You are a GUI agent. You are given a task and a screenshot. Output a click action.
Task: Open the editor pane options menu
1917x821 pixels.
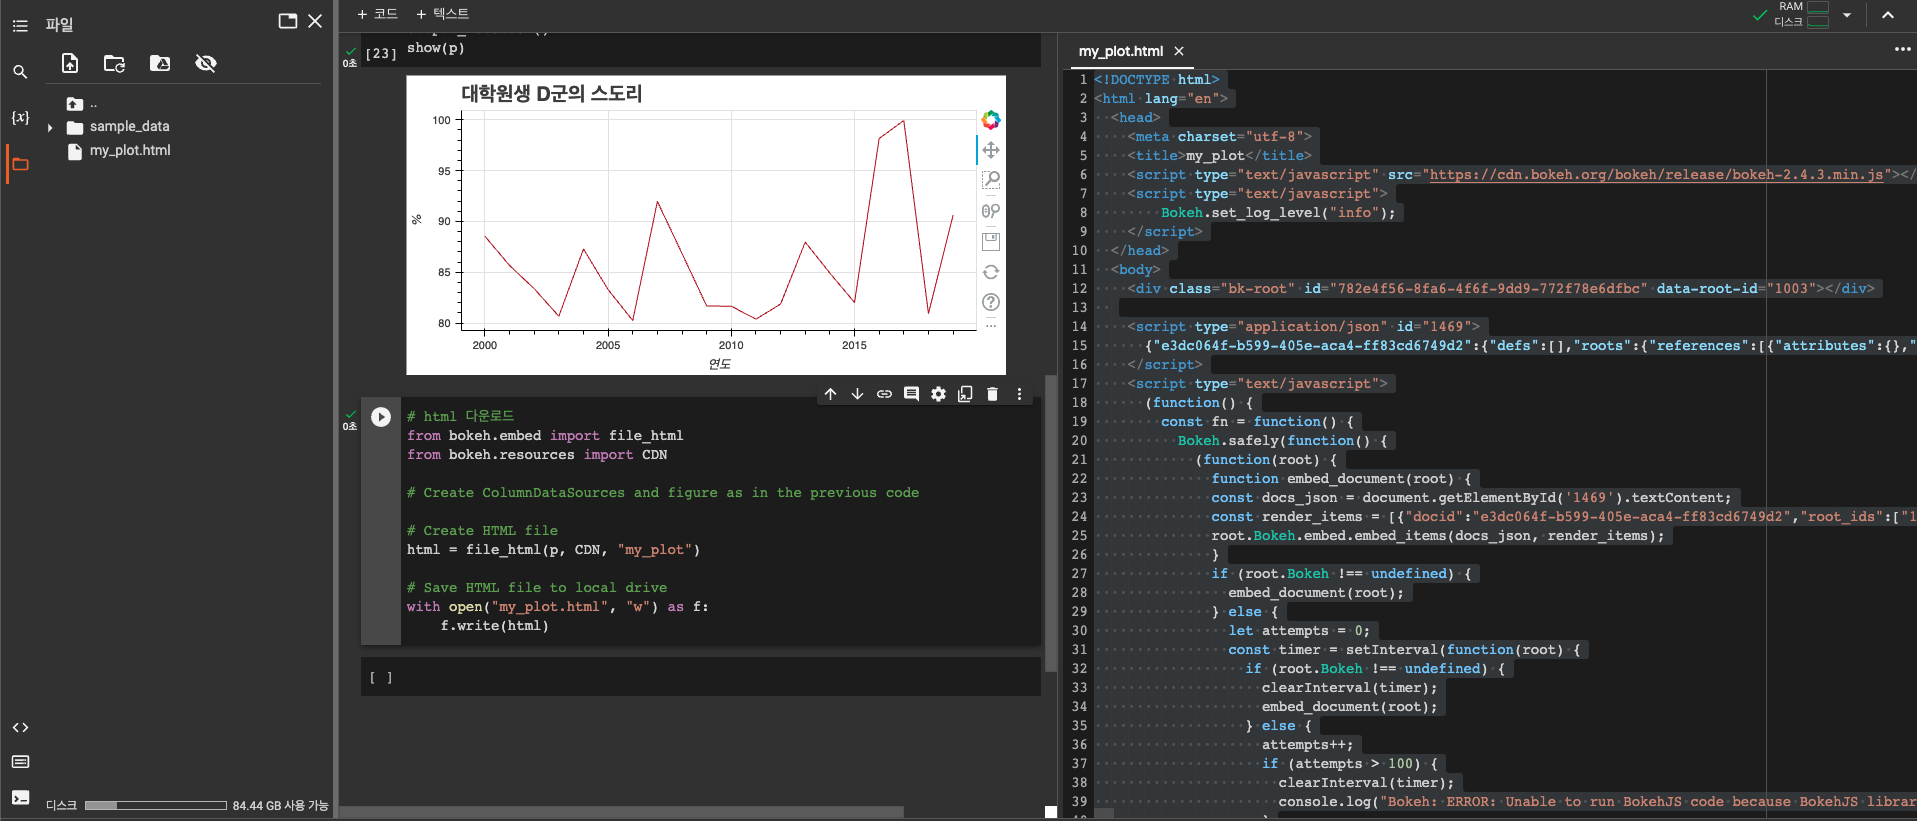1902,49
